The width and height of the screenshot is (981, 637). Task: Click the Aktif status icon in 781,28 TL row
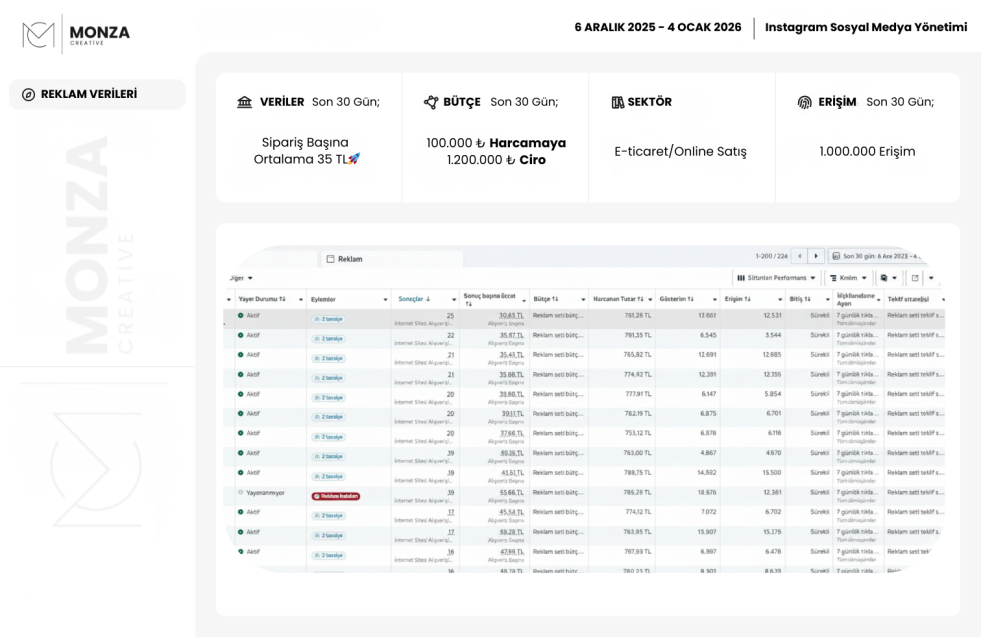tap(241, 316)
